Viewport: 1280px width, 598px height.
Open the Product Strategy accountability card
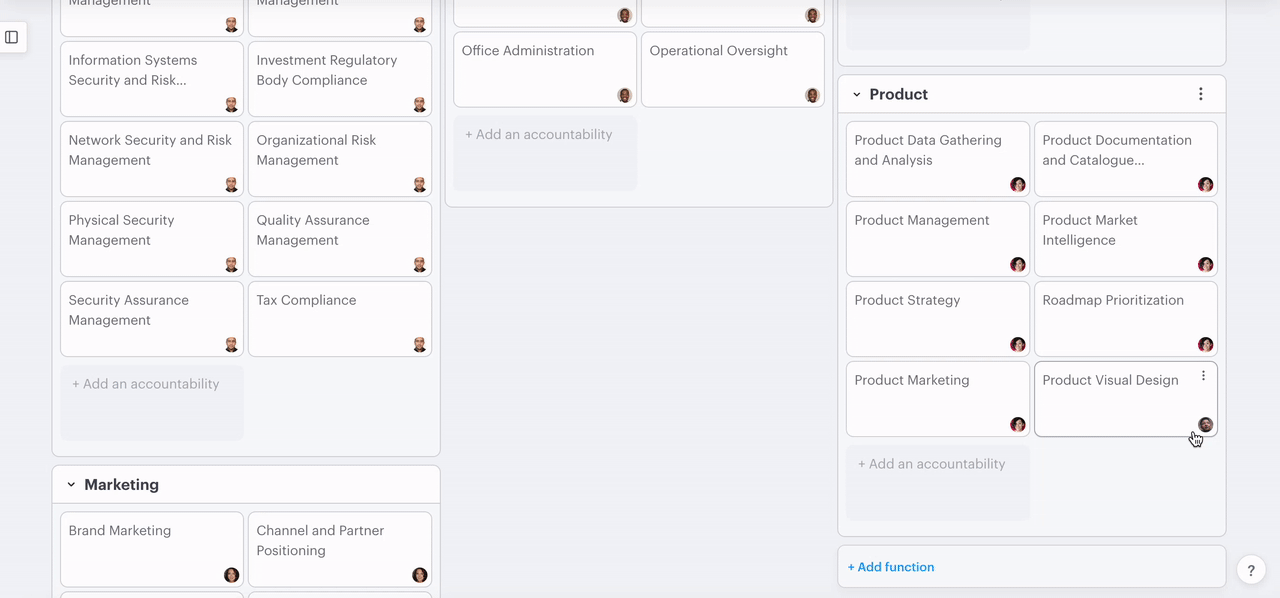pos(937,318)
